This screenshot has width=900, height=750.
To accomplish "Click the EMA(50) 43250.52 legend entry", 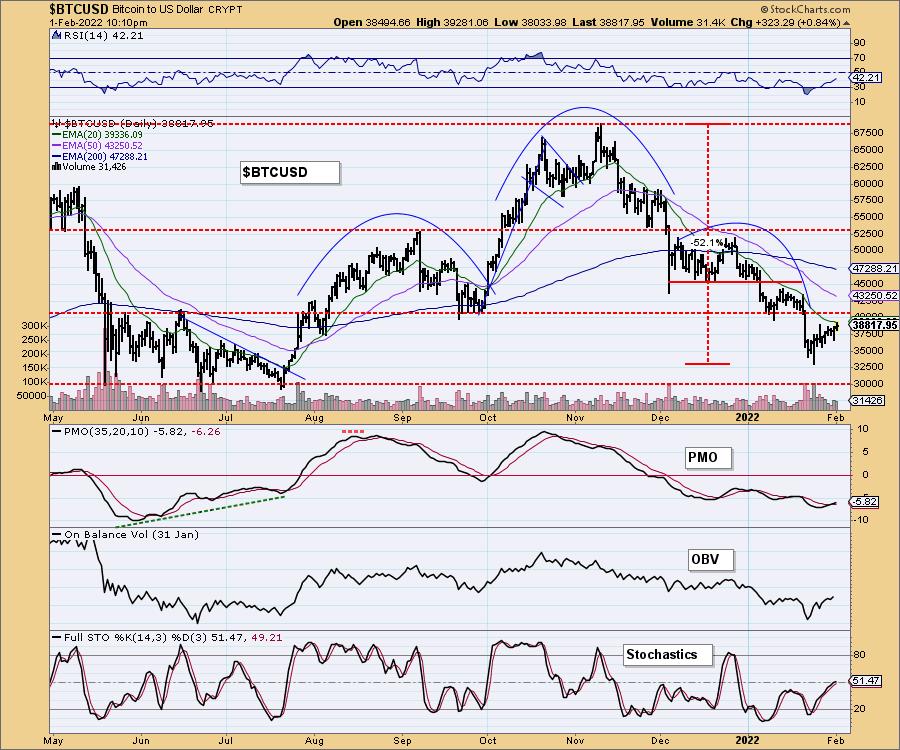I will click(97, 146).
